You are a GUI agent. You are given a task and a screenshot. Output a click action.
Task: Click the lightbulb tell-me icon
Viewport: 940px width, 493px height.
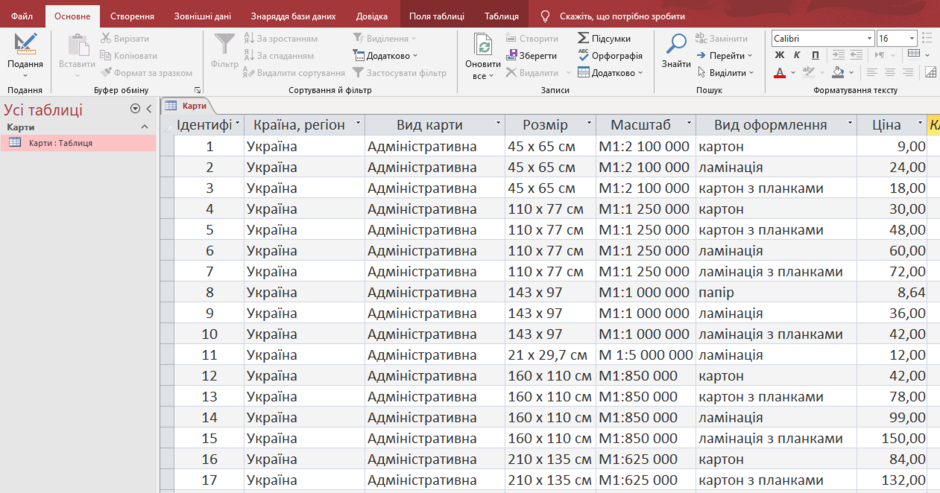pos(545,16)
